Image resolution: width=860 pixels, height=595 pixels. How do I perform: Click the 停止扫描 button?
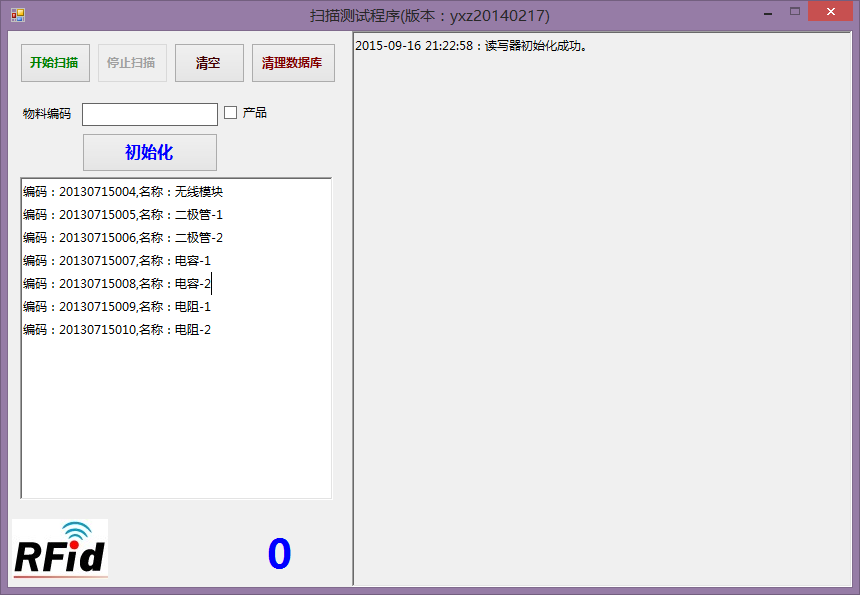pos(131,62)
